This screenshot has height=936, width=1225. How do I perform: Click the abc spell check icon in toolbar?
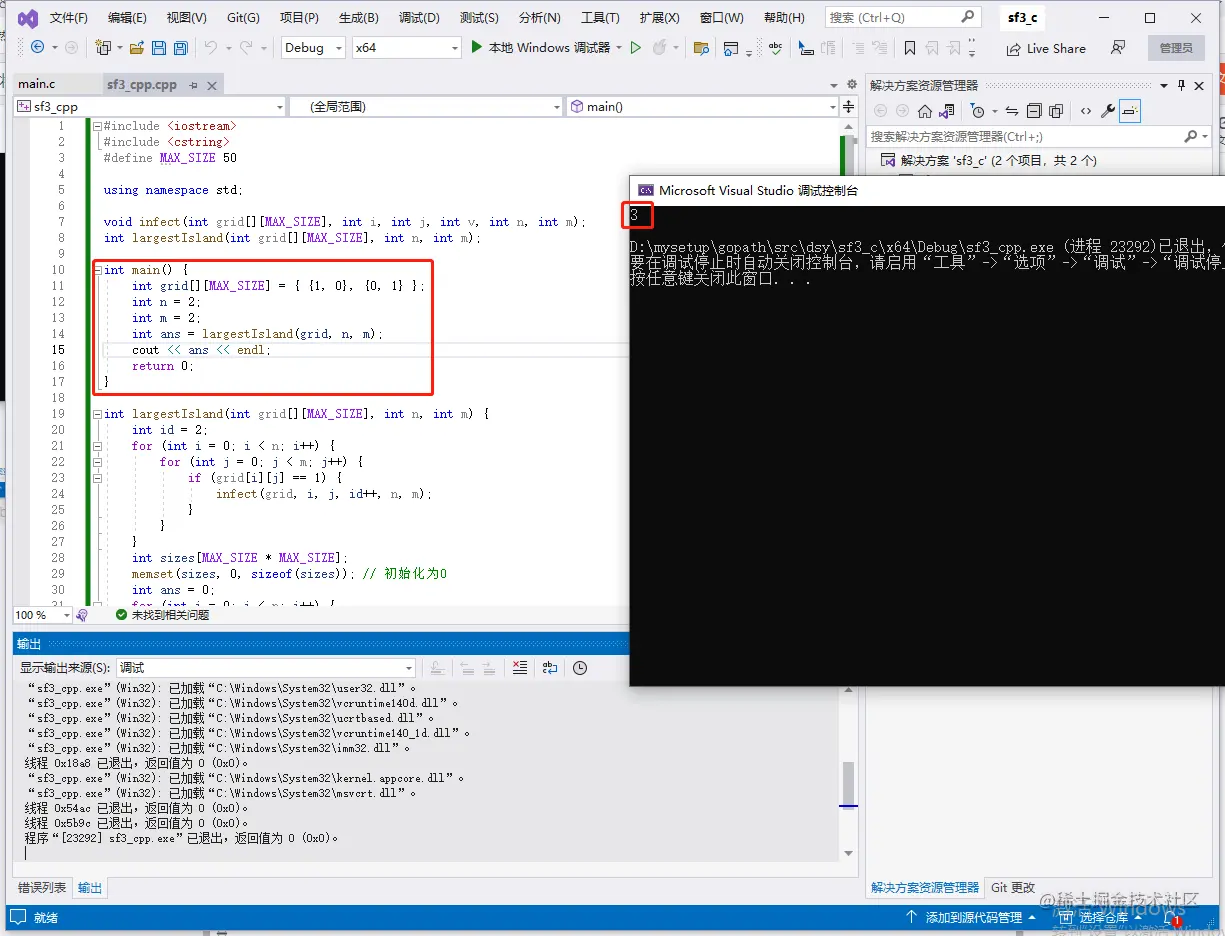(775, 47)
